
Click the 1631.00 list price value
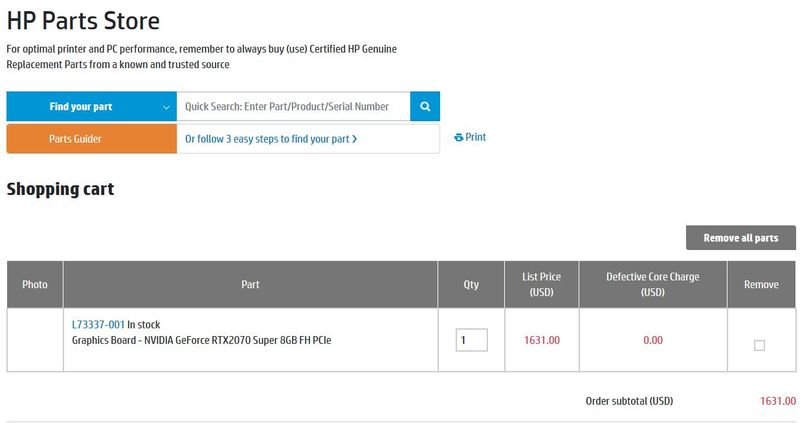pyautogui.click(x=542, y=340)
